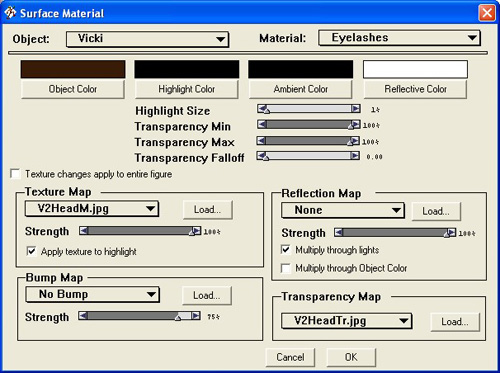Click the Transparency Max slider left arrow
The height and width of the screenshot is (373, 500).
coord(261,140)
